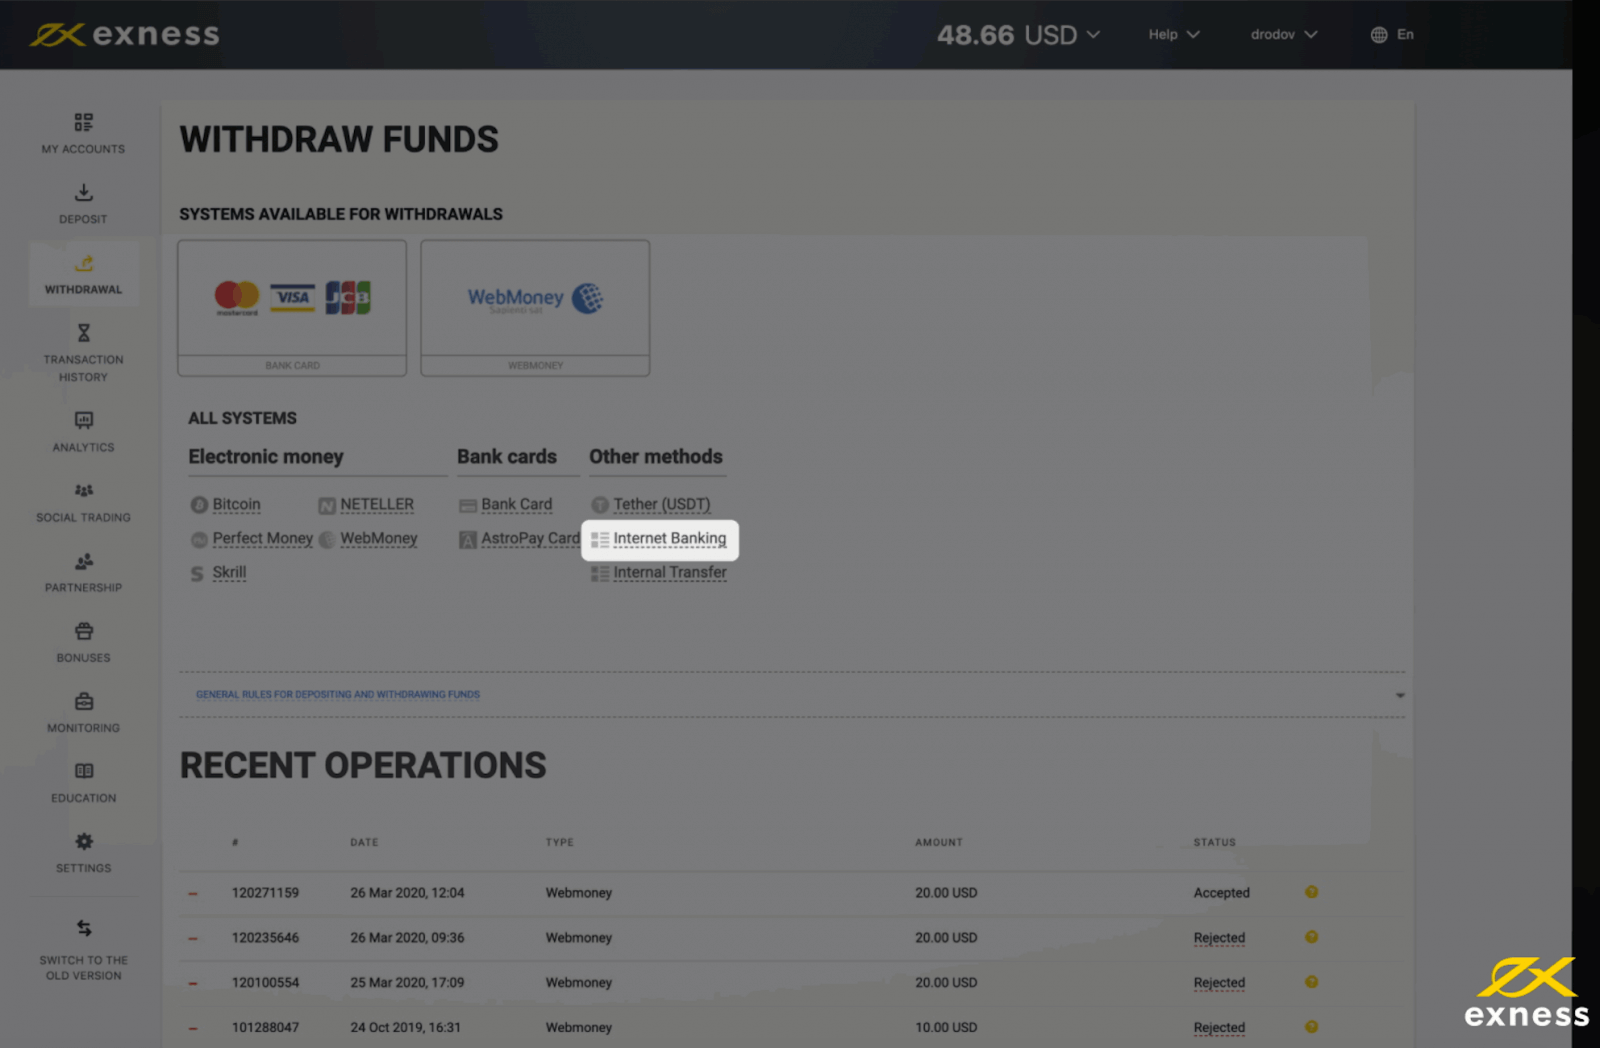Go to Social Trading

[x=83, y=502]
